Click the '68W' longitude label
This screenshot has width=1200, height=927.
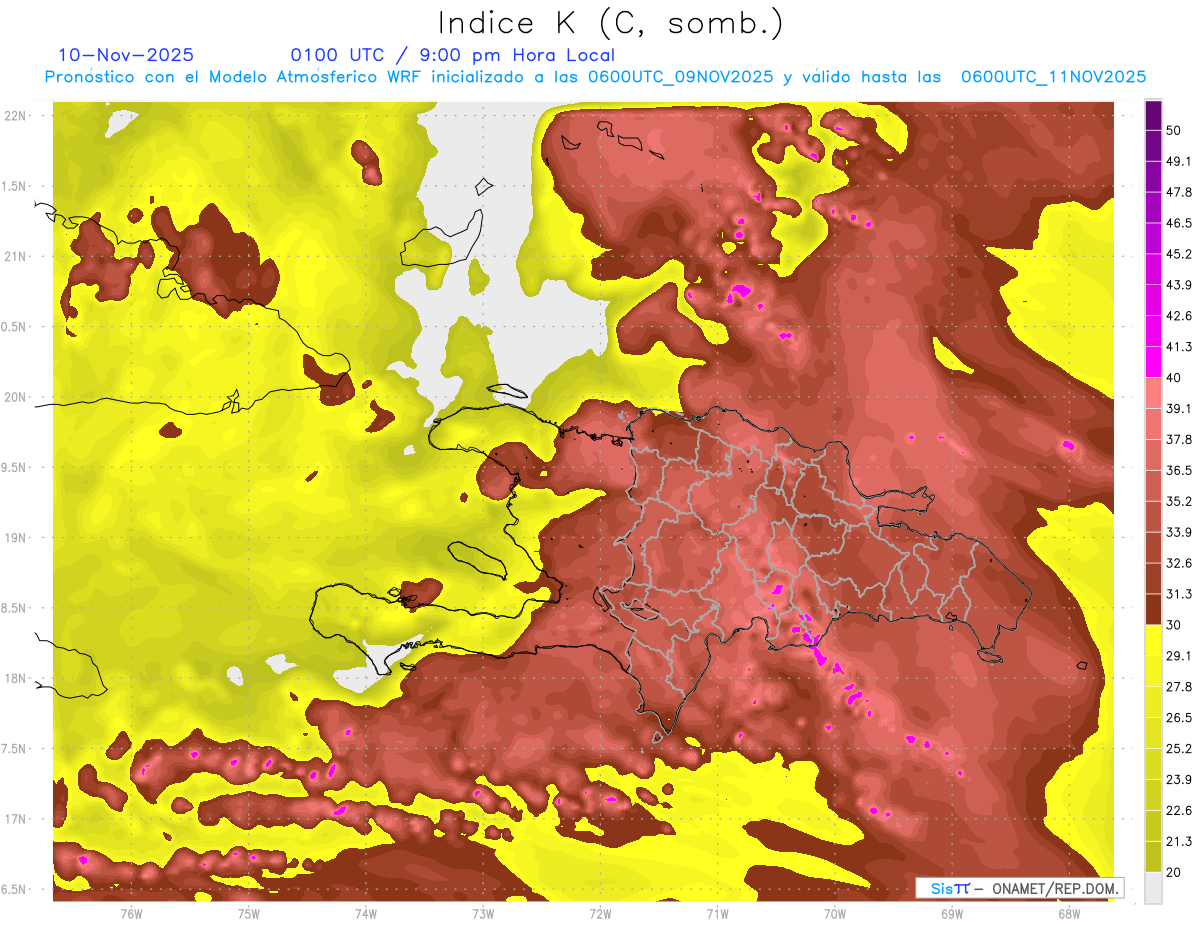pos(1069,914)
